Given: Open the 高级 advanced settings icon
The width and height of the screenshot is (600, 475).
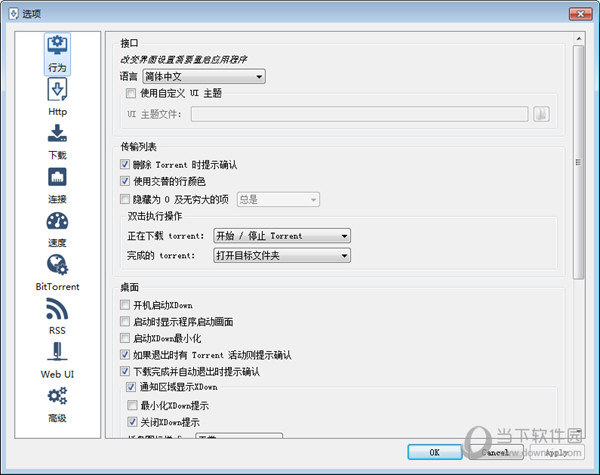Looking at the screenshot, I should point(57,404).
